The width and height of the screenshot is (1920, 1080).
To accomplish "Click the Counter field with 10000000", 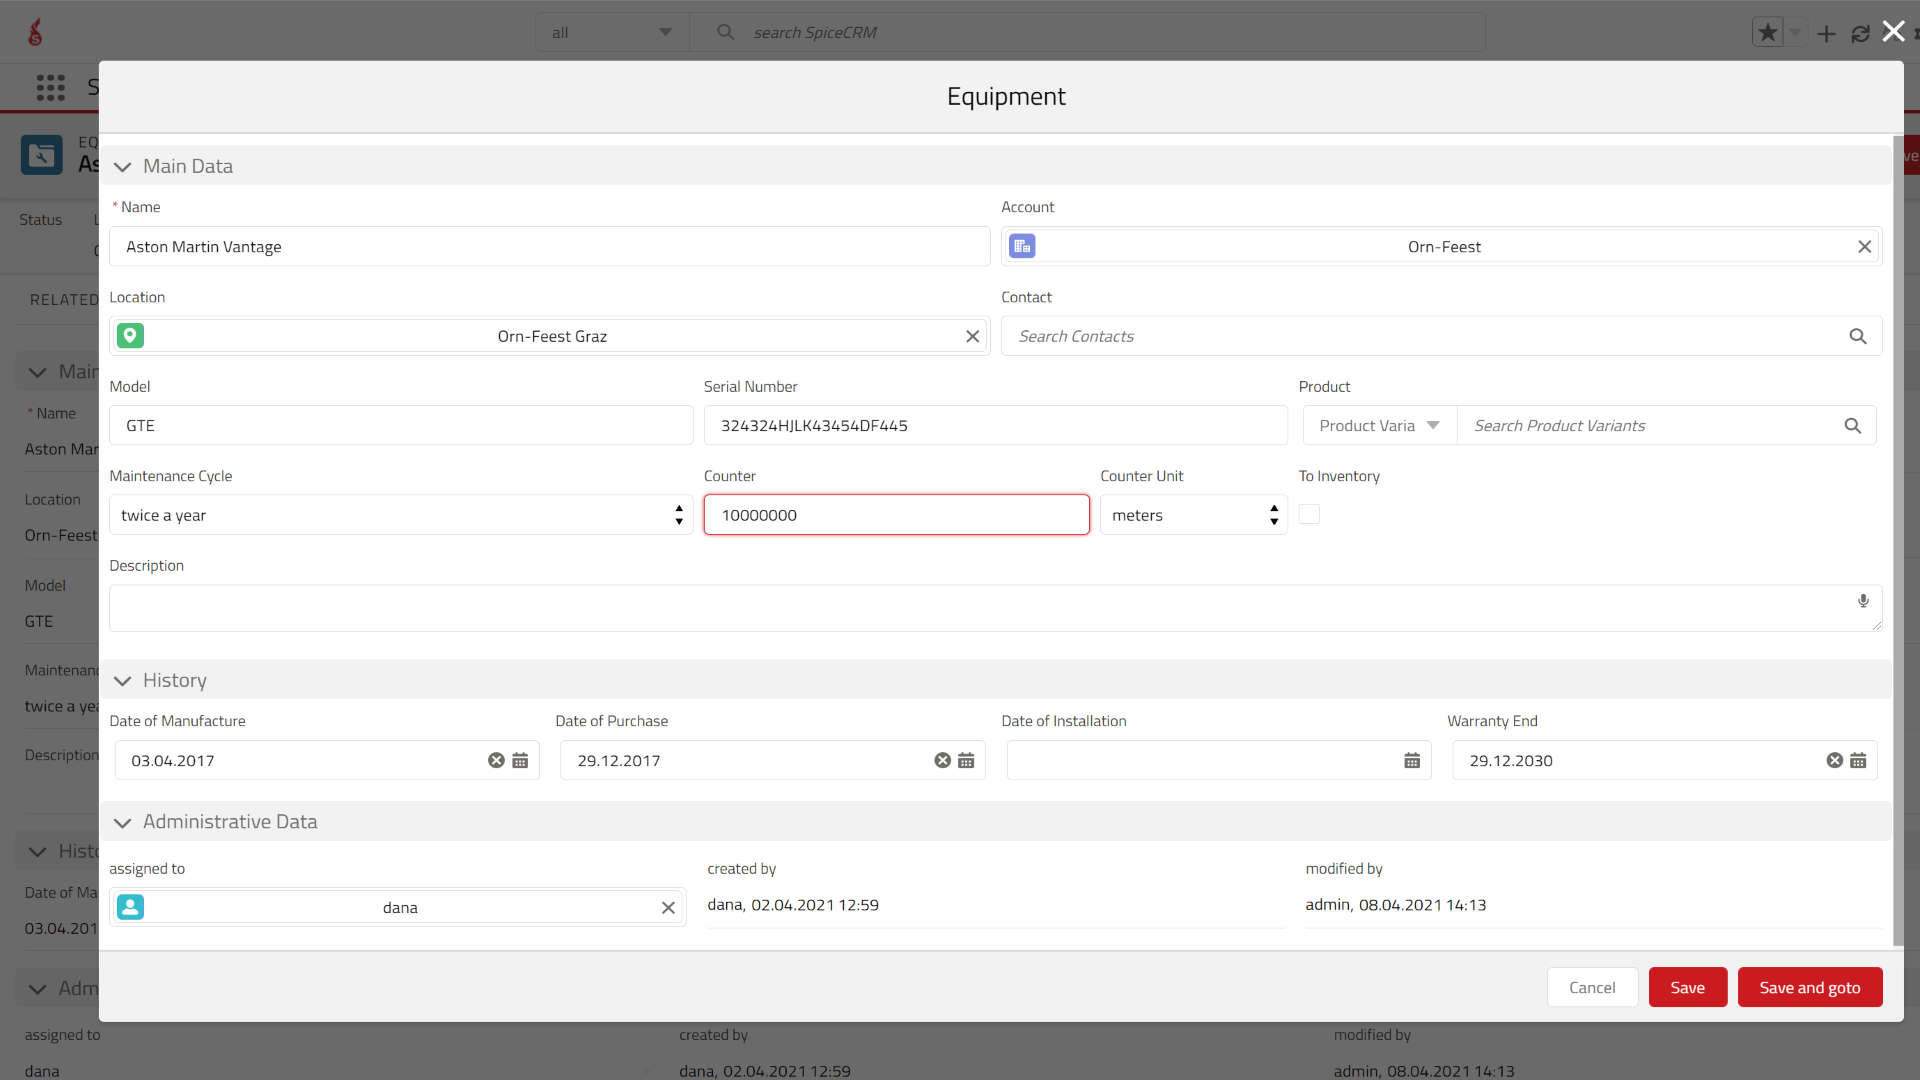I will click(x=896, y=515).
